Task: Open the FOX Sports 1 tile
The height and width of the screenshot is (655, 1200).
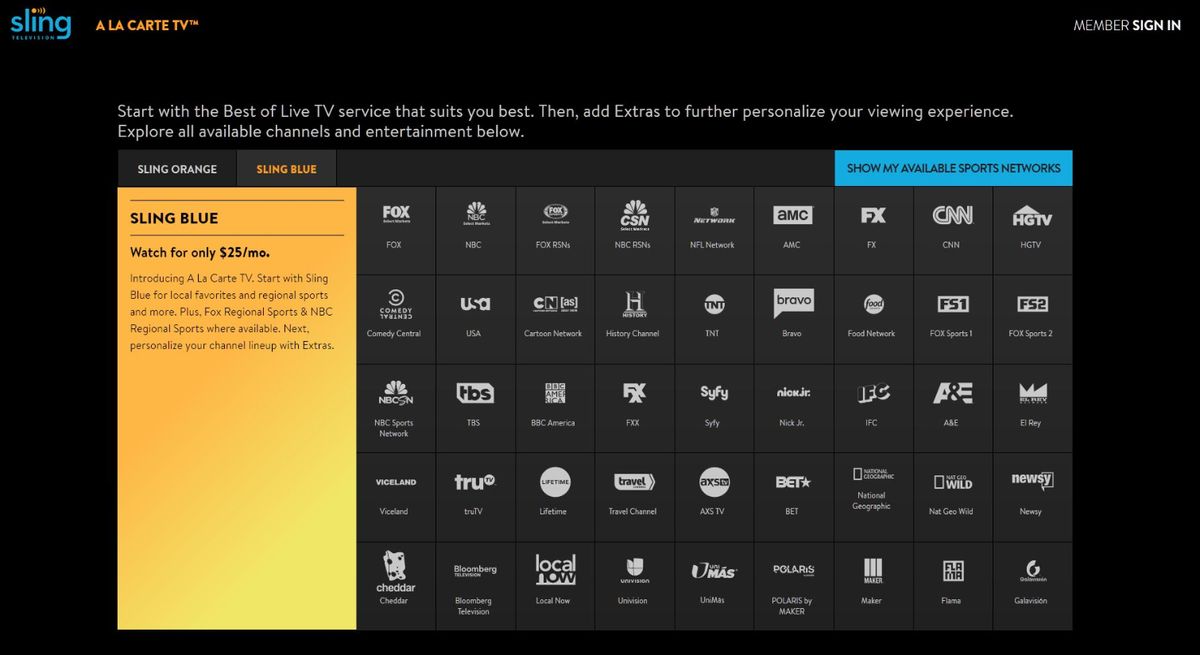Action: [x=952, y=319]
